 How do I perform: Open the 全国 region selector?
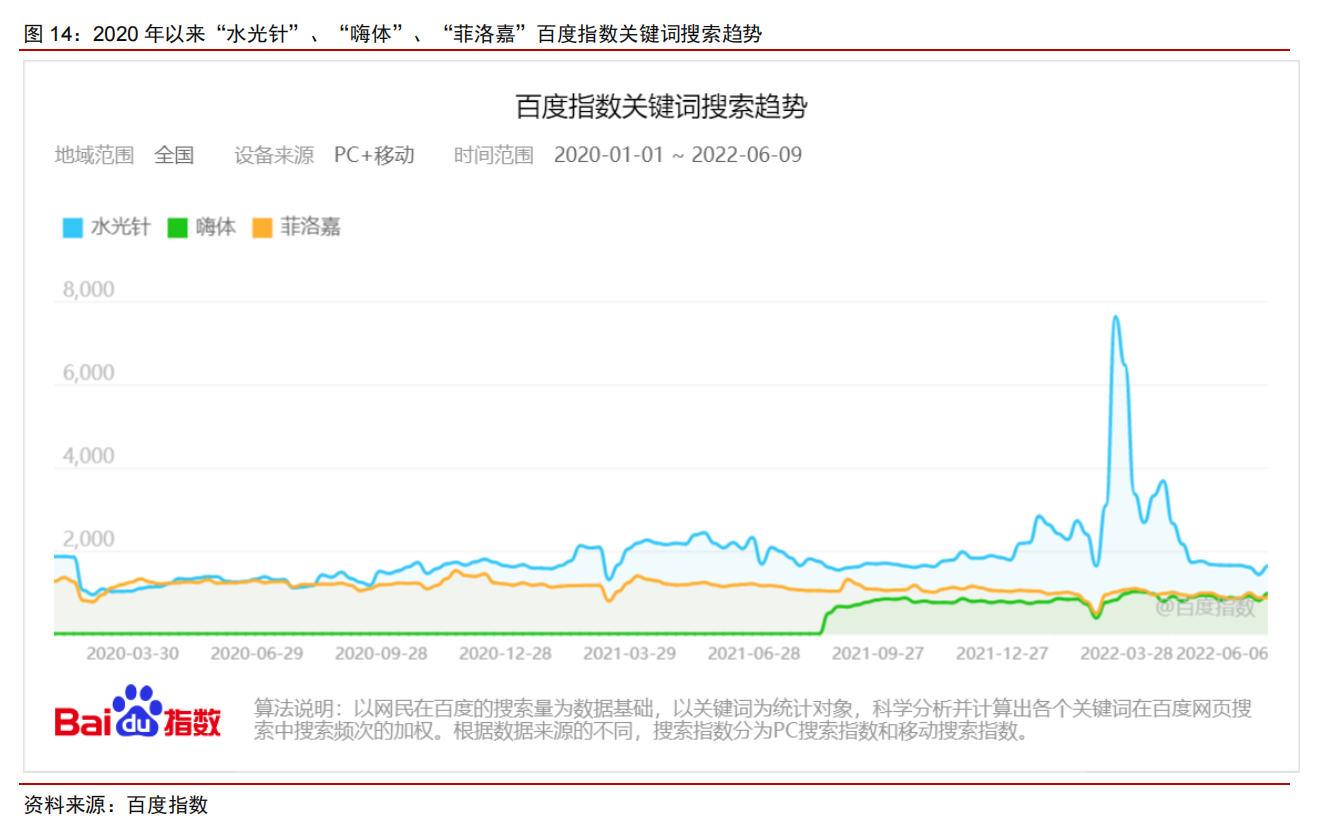point(174,155)
